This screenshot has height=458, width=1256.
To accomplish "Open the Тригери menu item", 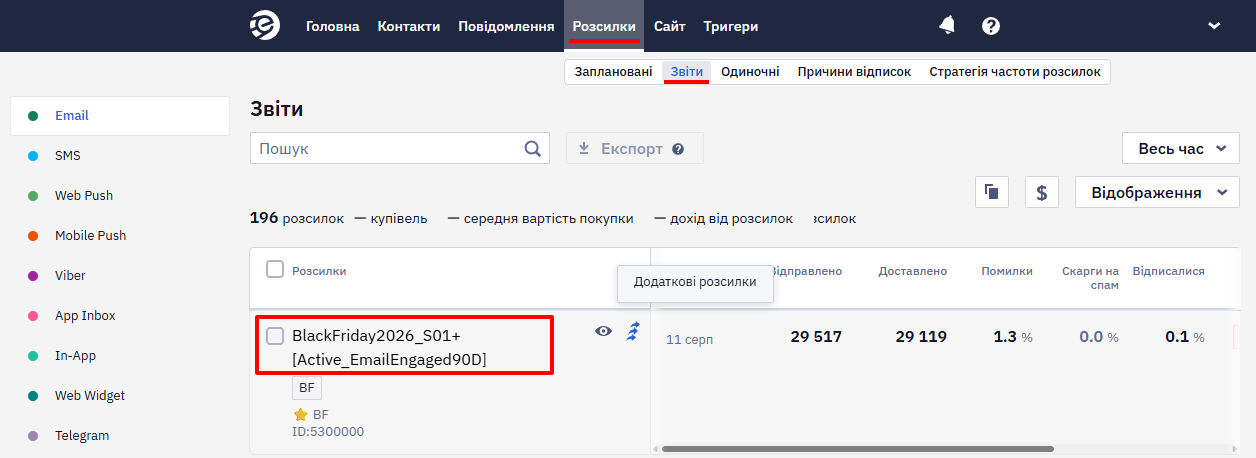I will tap(730, 27).
